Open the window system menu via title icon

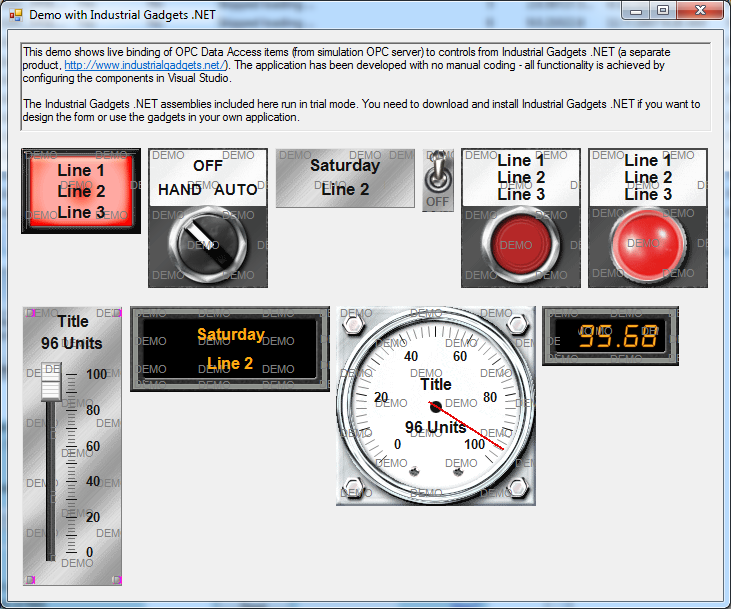[15, 15]
